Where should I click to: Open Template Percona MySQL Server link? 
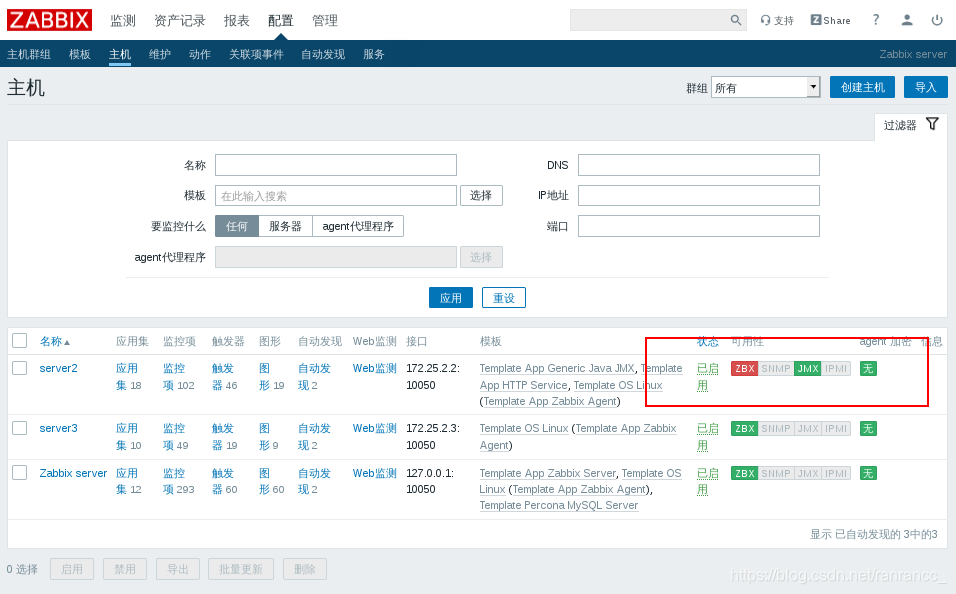tap(558, 506)
